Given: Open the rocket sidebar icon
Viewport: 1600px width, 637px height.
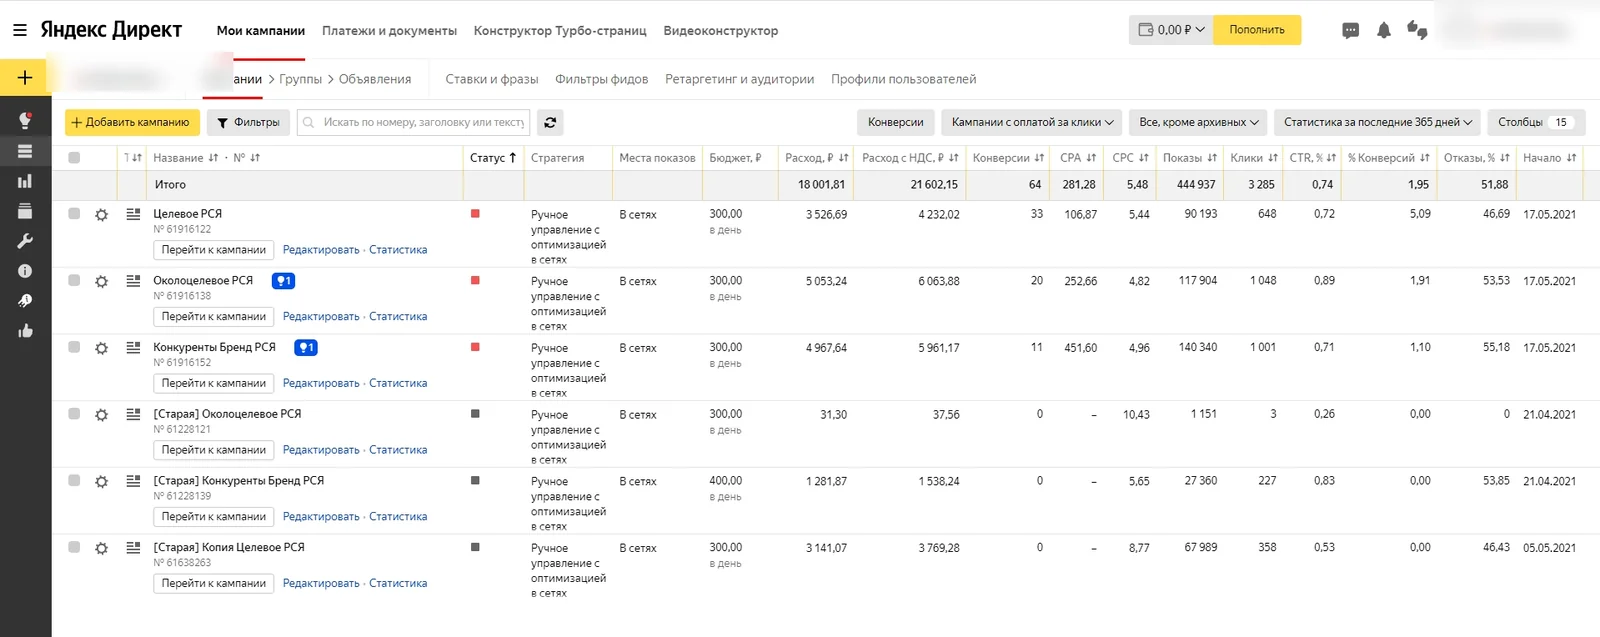Looking at the screenshot, I should click(25, 301).
